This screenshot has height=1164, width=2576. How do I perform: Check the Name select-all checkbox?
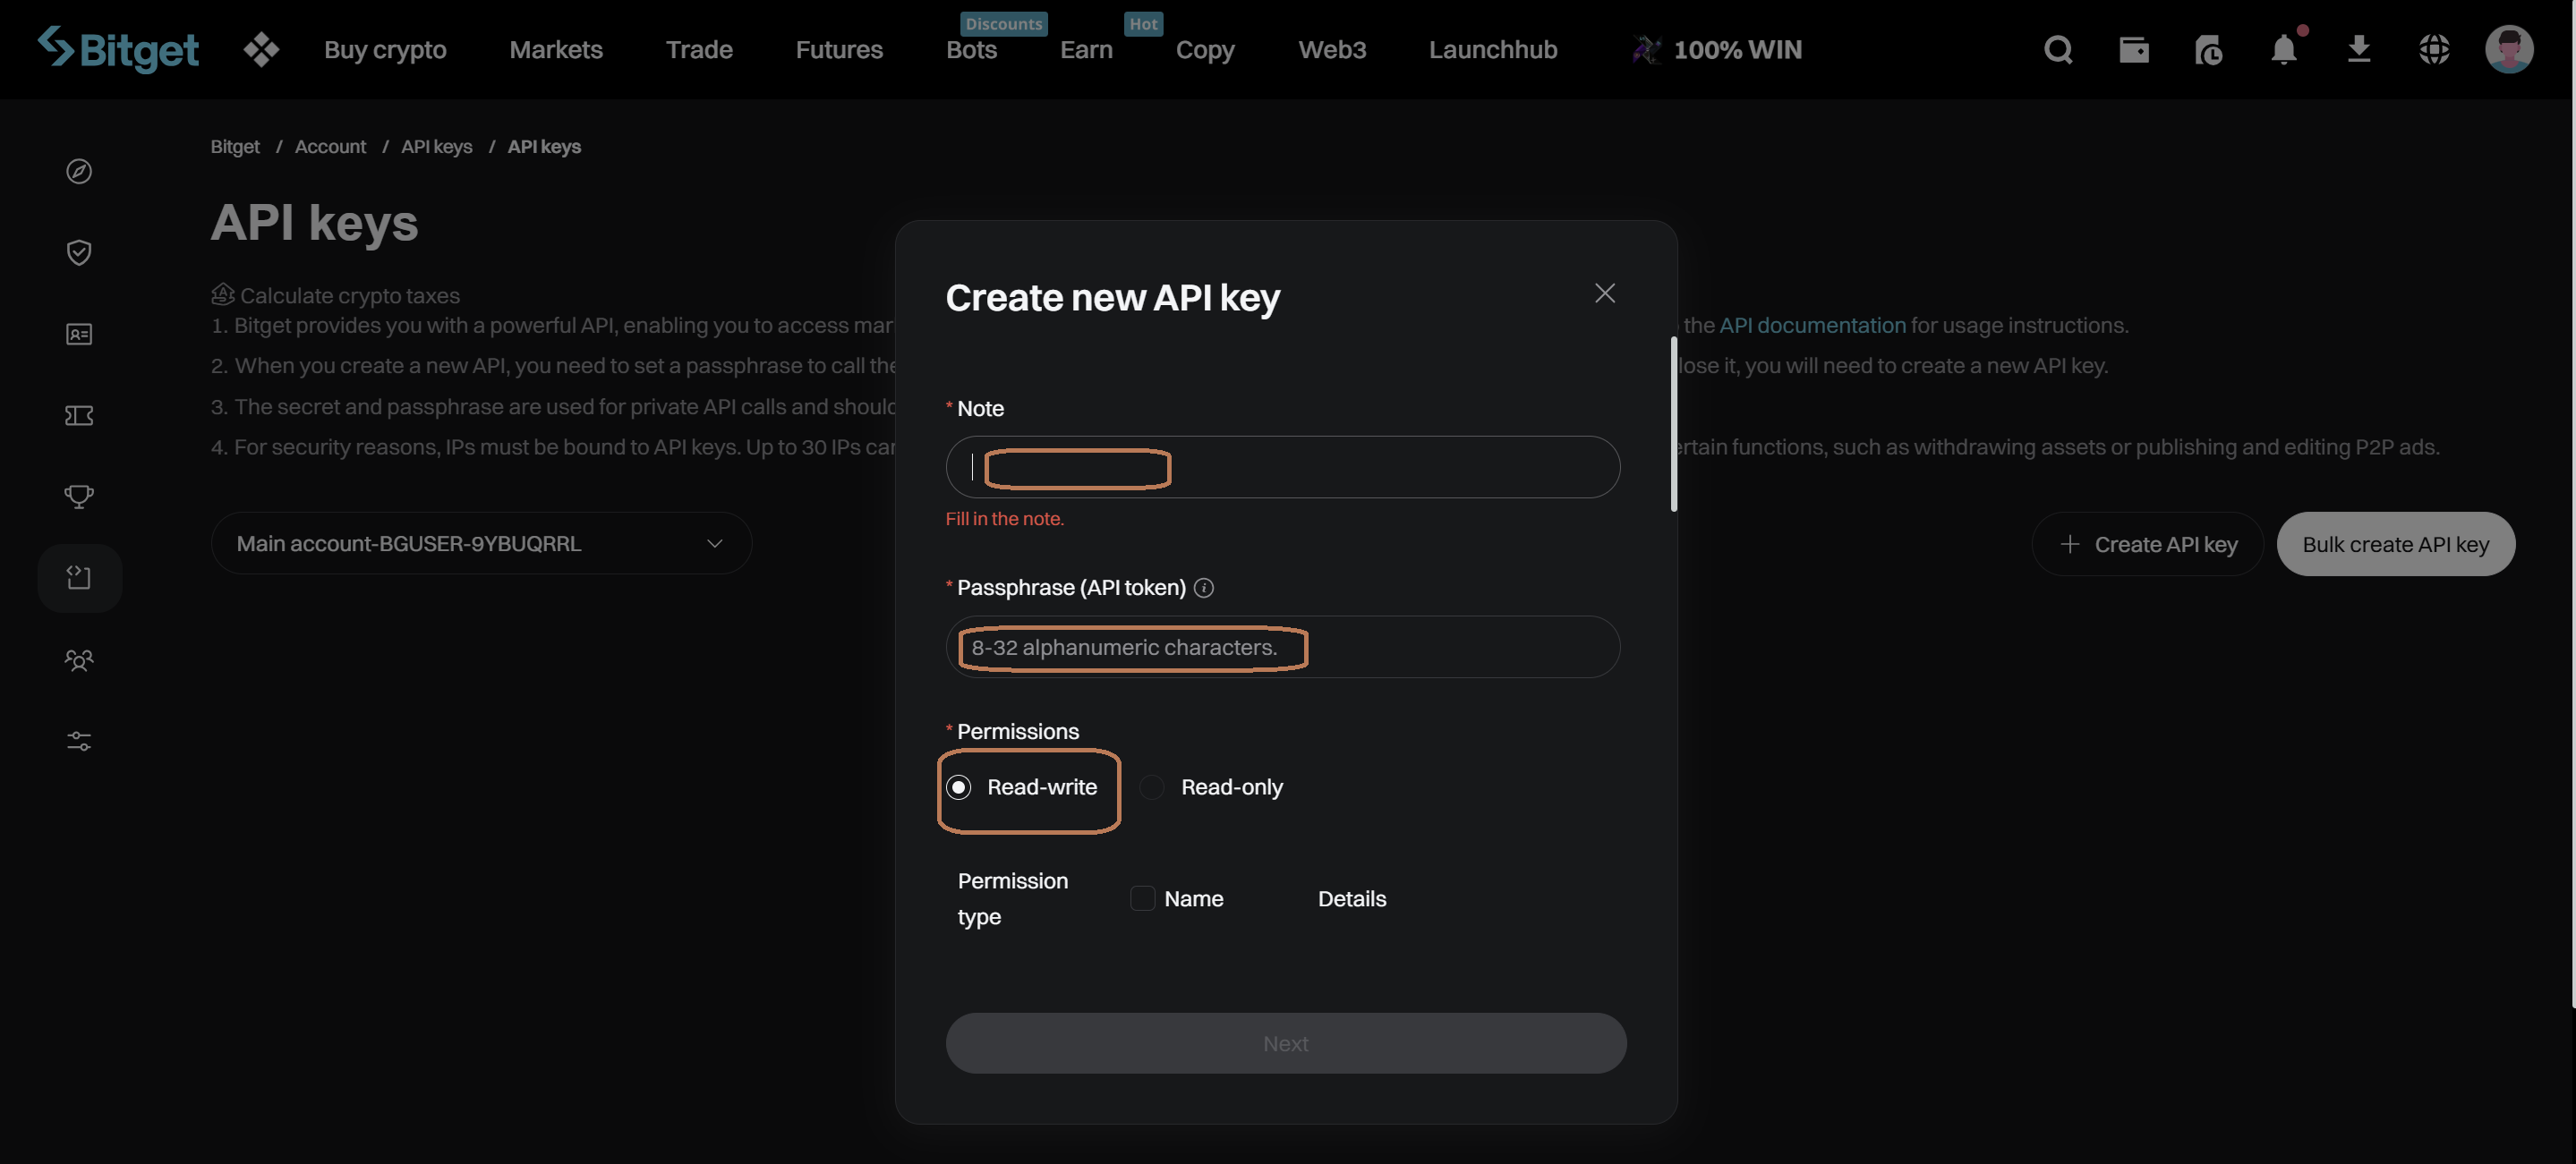[1142, 899]
